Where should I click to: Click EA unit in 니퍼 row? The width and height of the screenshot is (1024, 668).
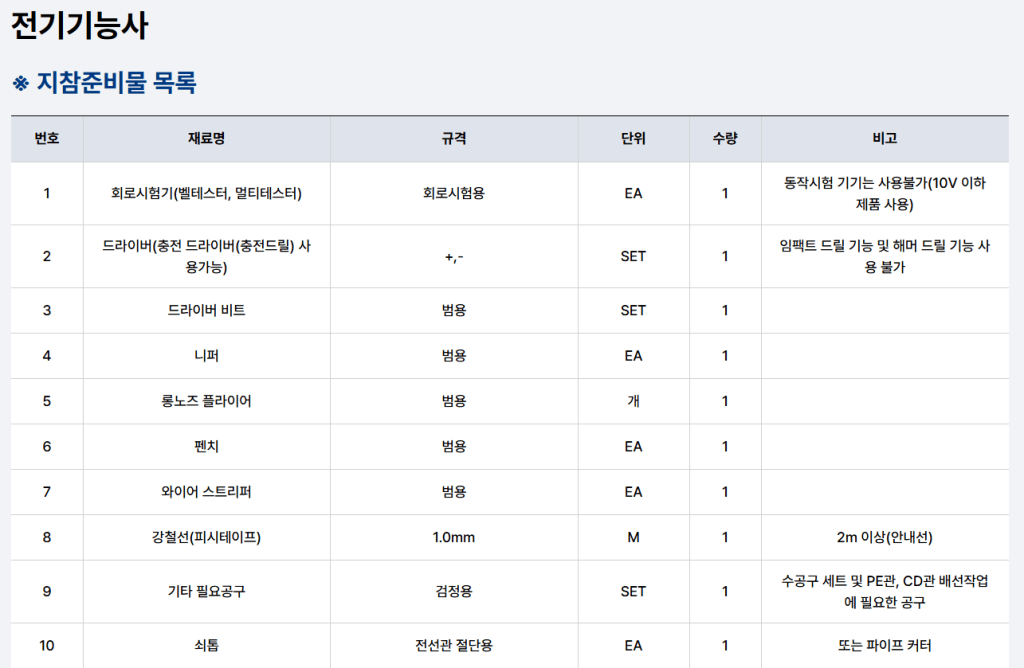click(633, 356)
